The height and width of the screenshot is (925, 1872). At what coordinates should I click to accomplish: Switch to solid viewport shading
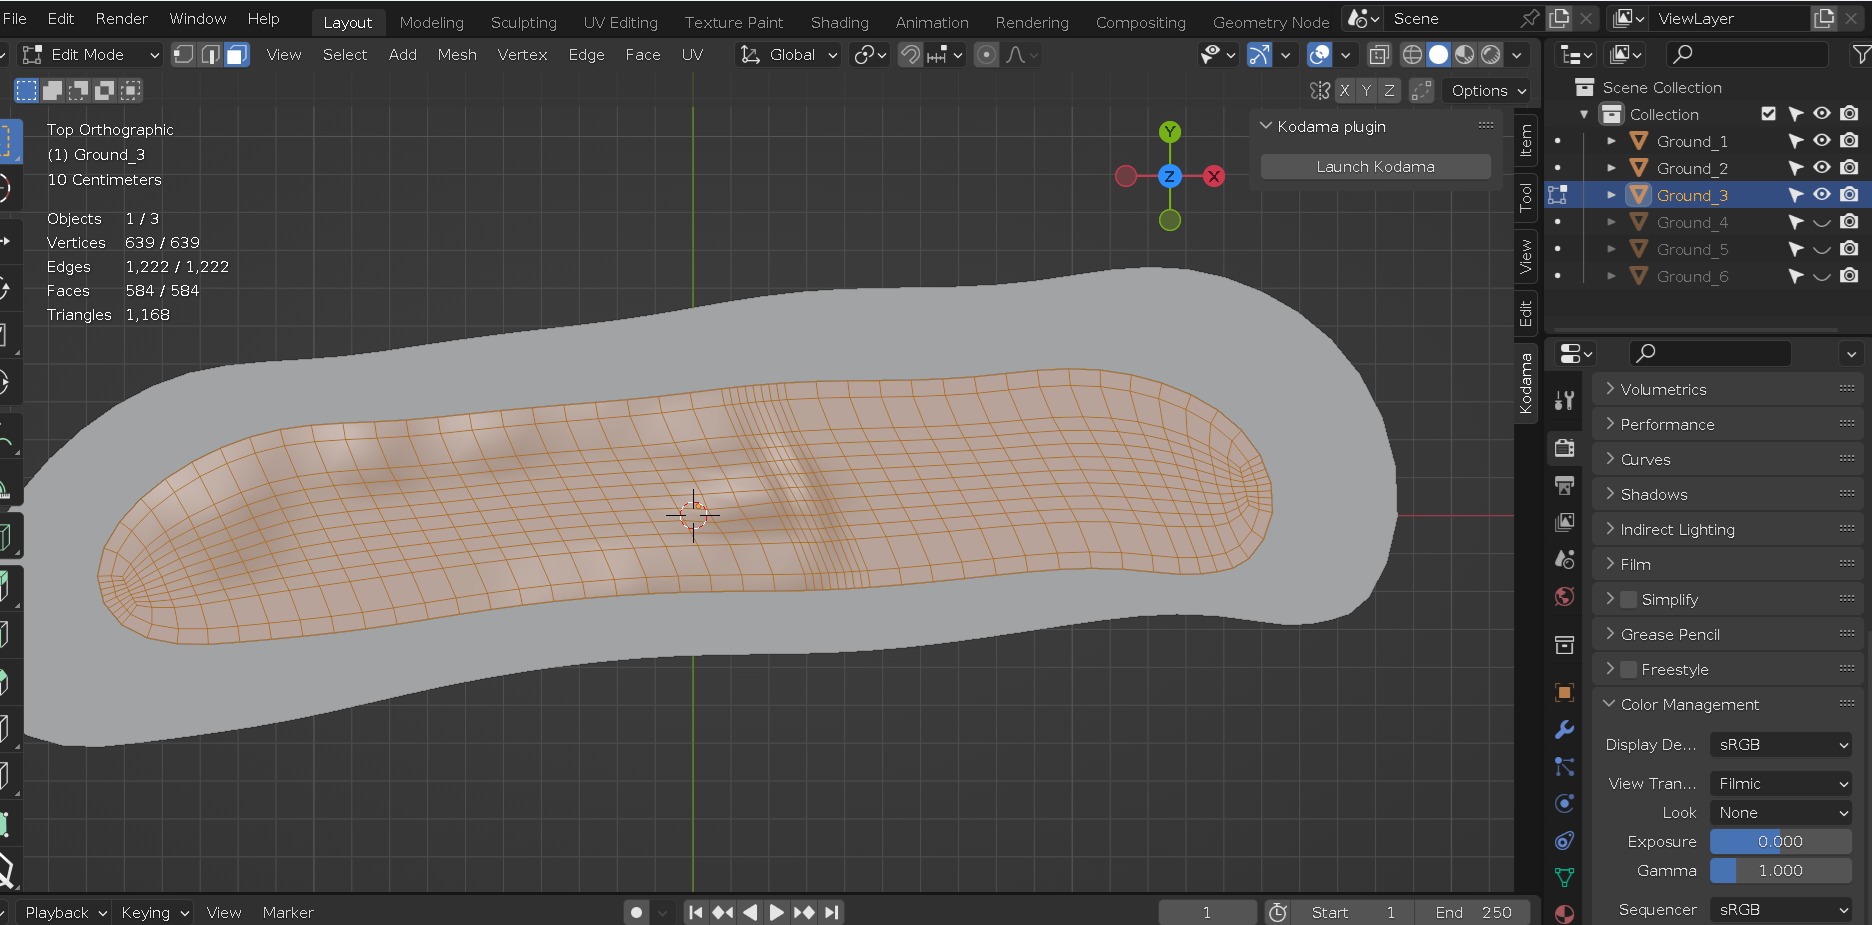coord(1438,55)
